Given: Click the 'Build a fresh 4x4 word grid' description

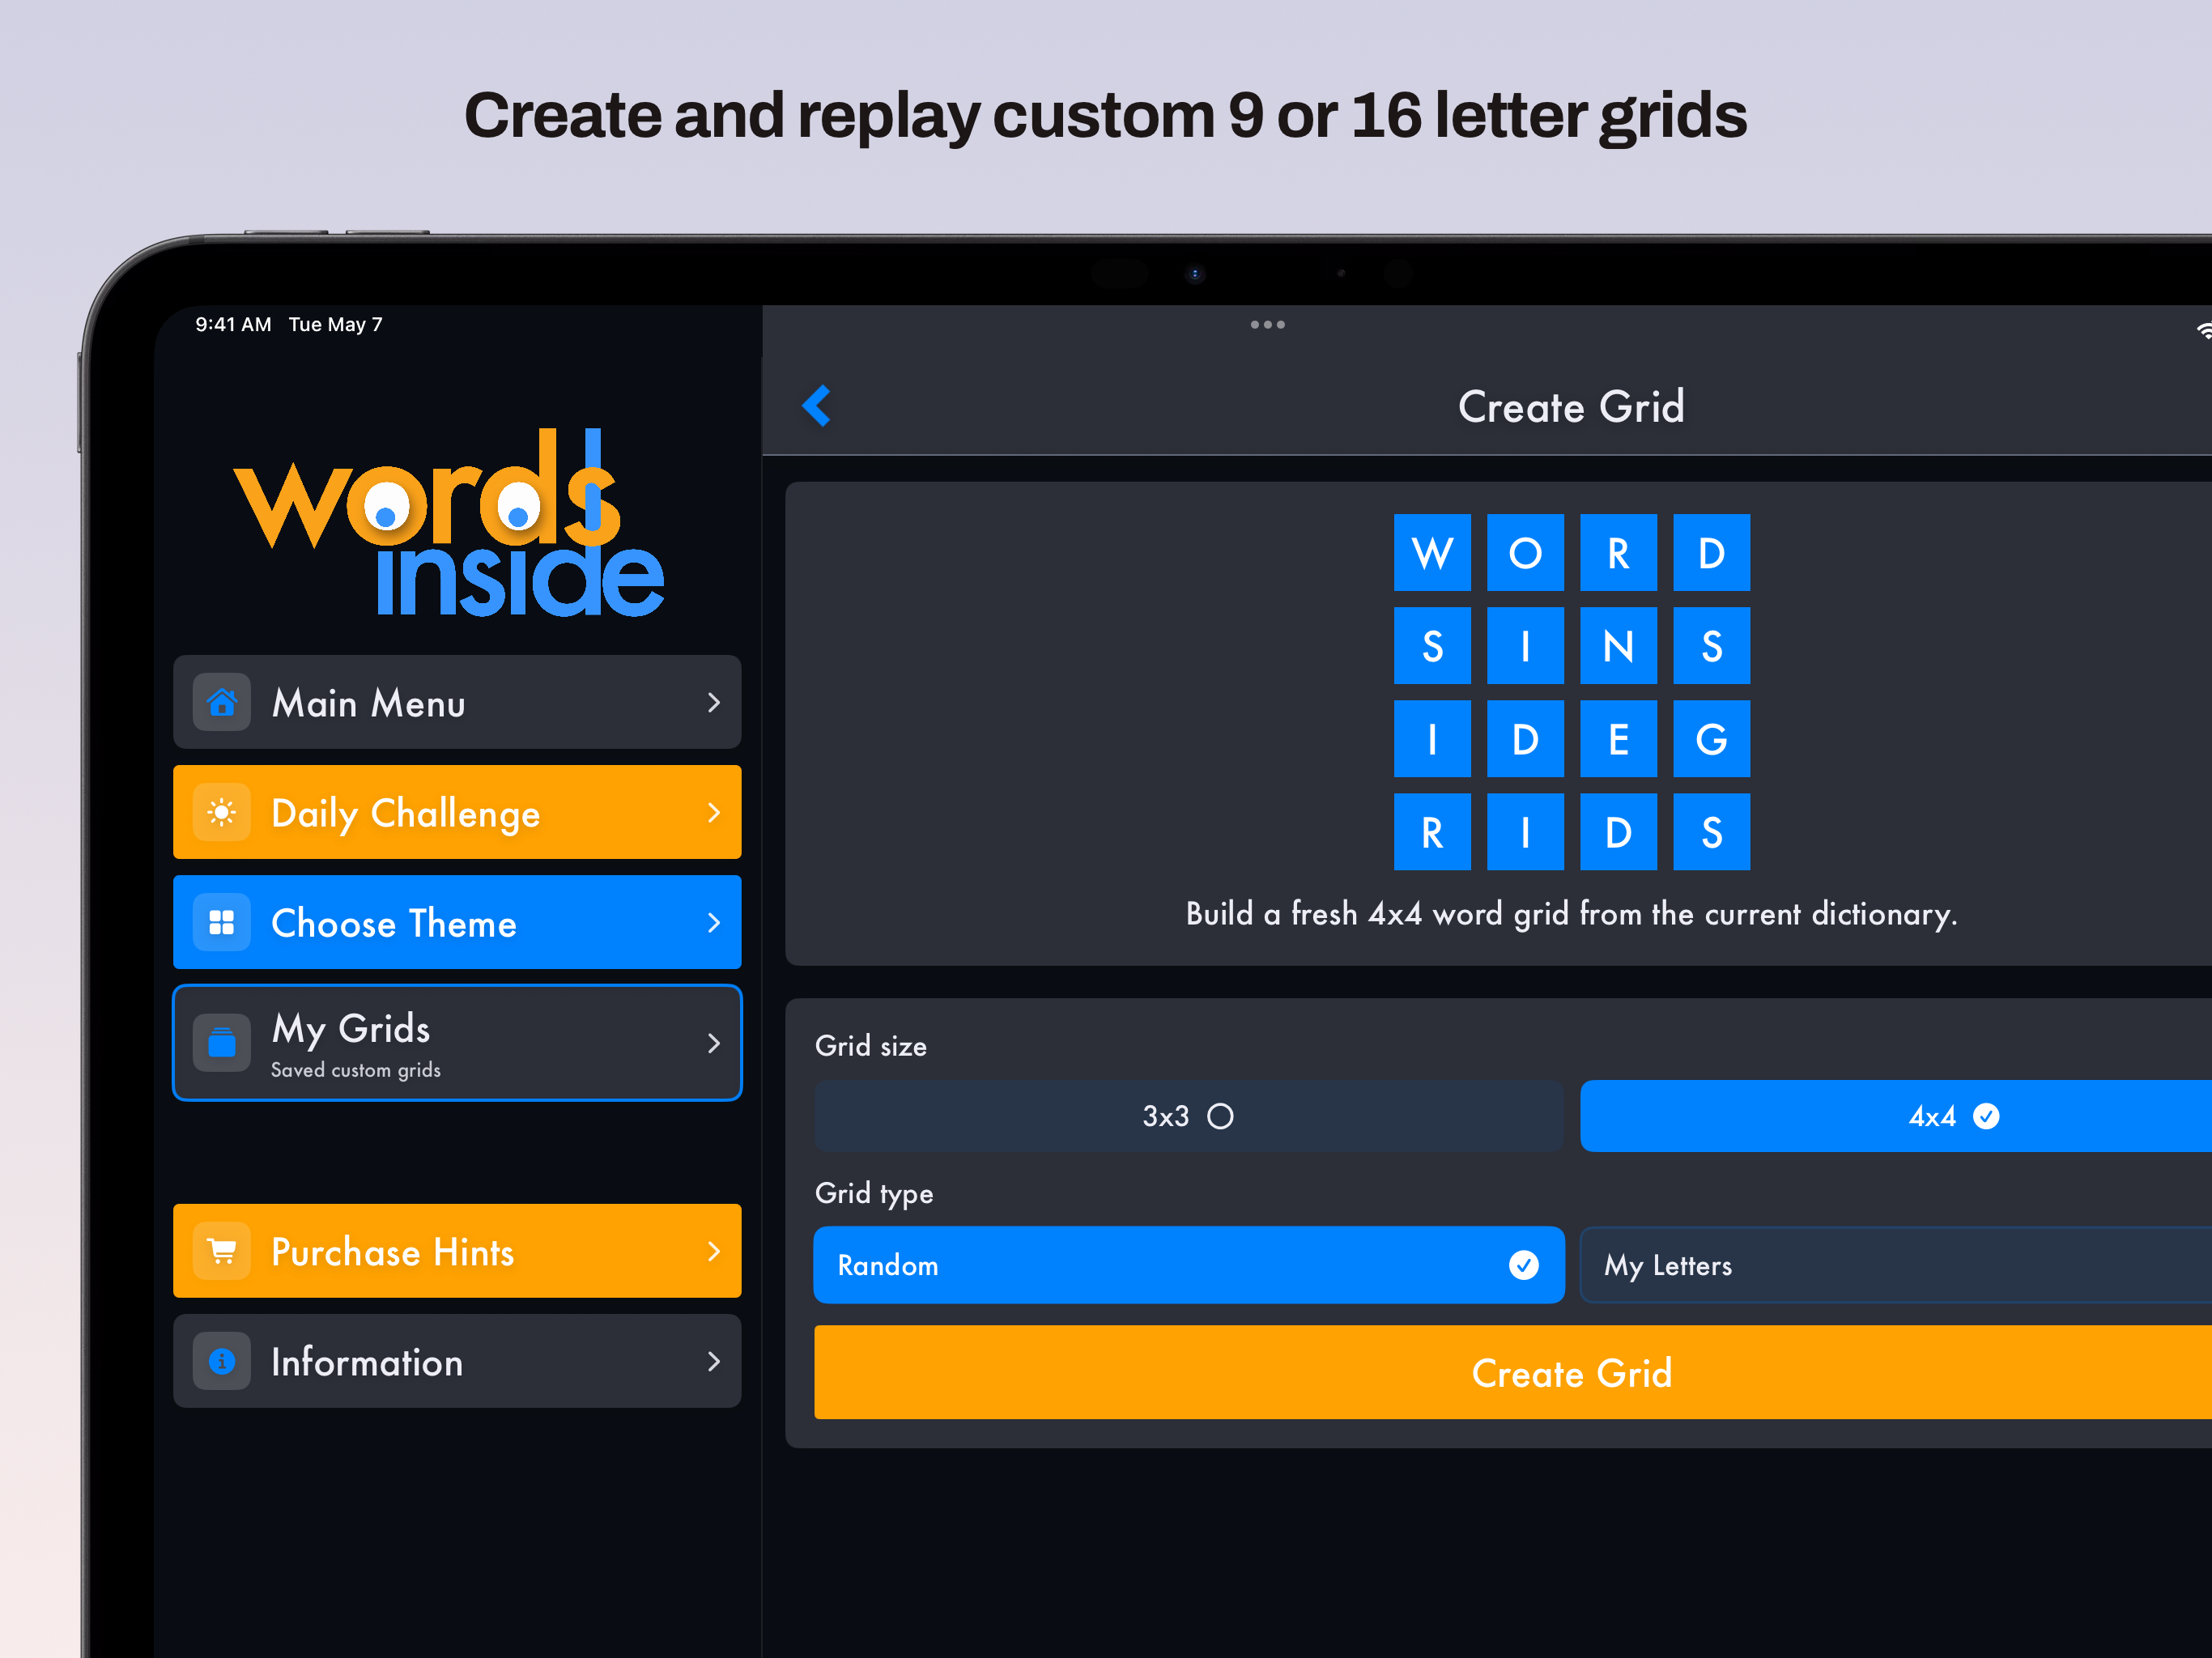Looking at the screenshot, I should click(x=1571, y=914).
